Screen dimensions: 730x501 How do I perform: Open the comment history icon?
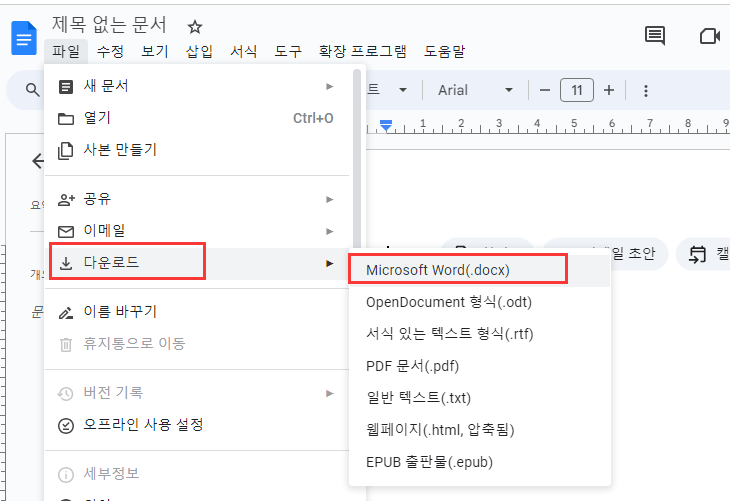click(655, 36)
